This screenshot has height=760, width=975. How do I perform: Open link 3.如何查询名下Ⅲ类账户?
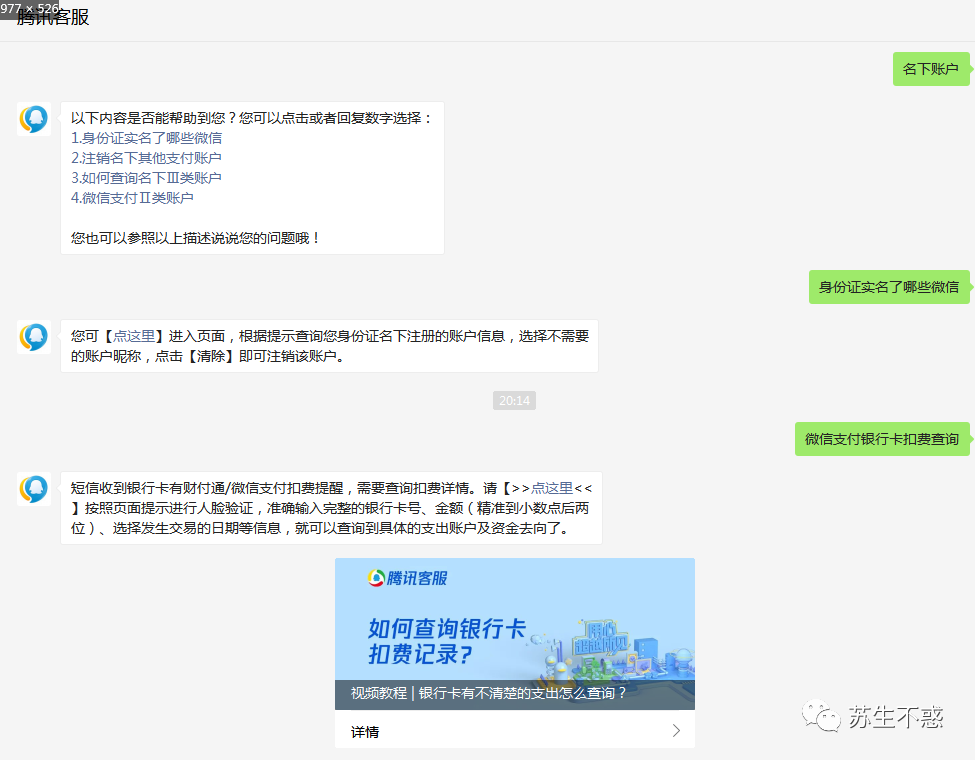[x=146, y=178]
